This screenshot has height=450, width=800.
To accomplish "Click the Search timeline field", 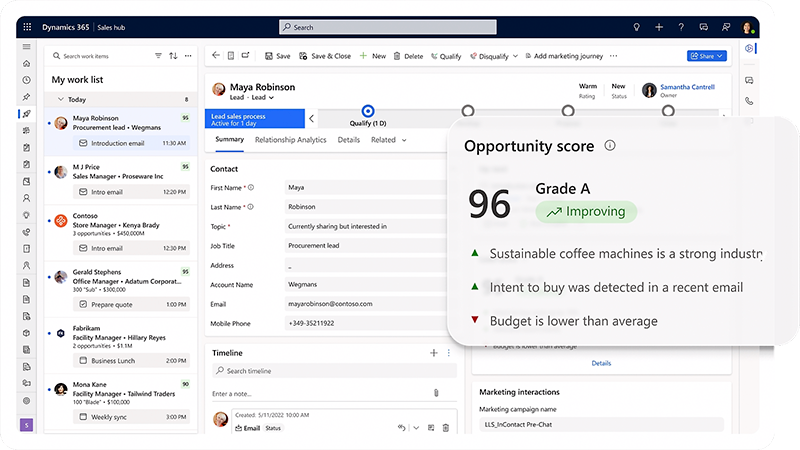I will [x=334, y=371].
